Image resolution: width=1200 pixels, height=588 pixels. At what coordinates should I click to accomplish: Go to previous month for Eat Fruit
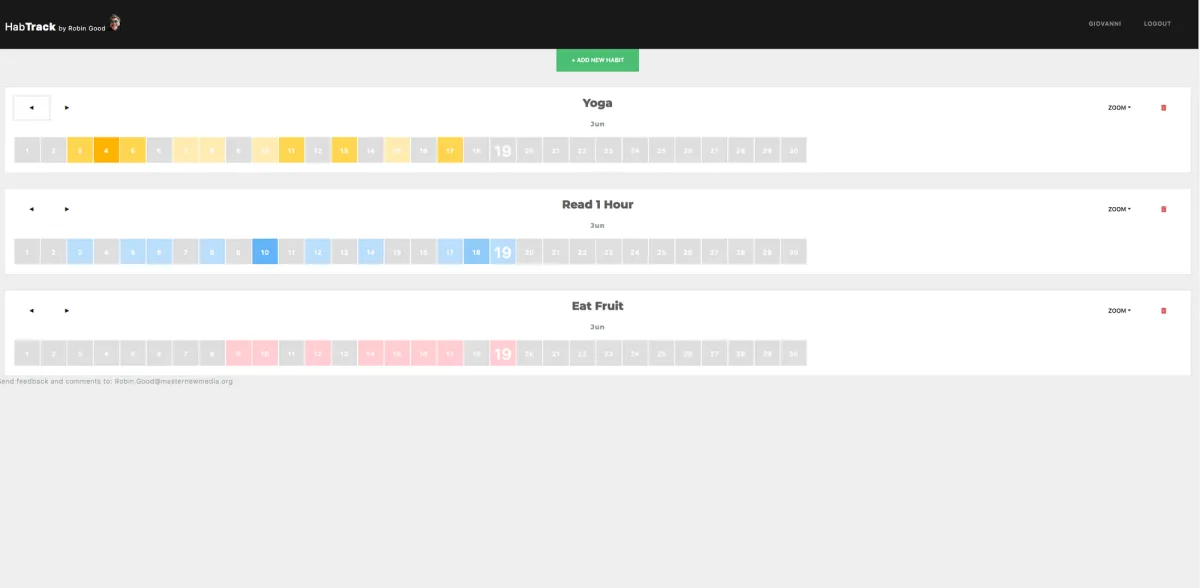coord(31,310)
